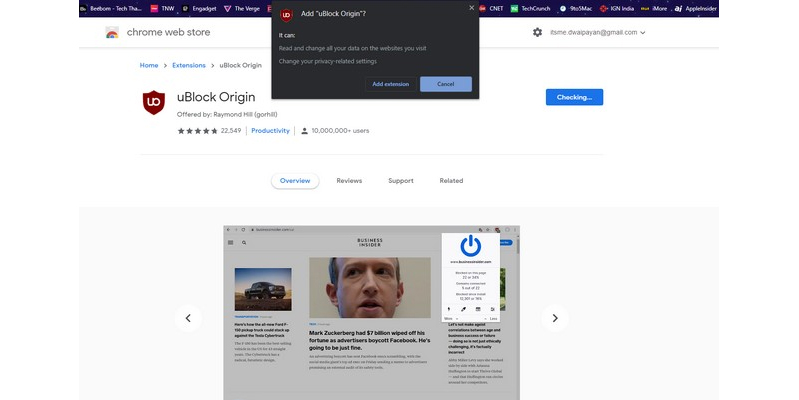Expand the itsme.dwaipayan@gmail.com account dropdown

point(598,32)
